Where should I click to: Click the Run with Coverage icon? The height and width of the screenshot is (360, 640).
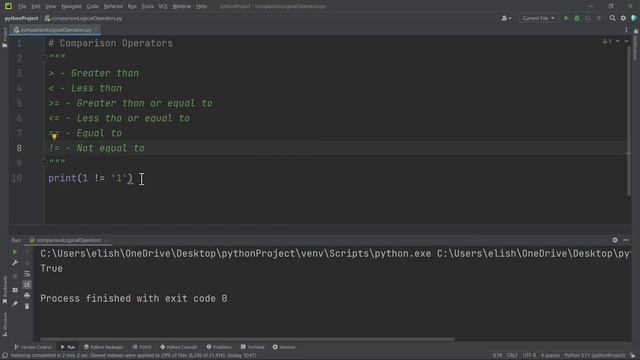tap(588, 18)
